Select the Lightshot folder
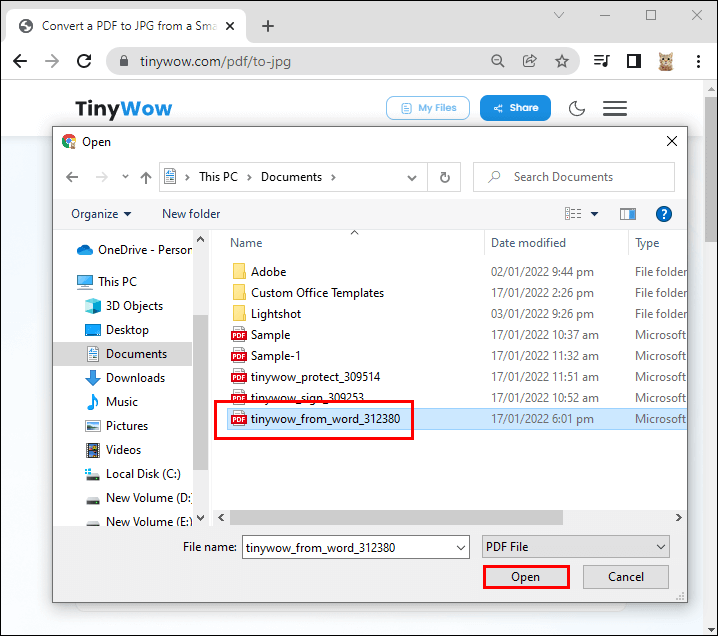 point(267,314)
